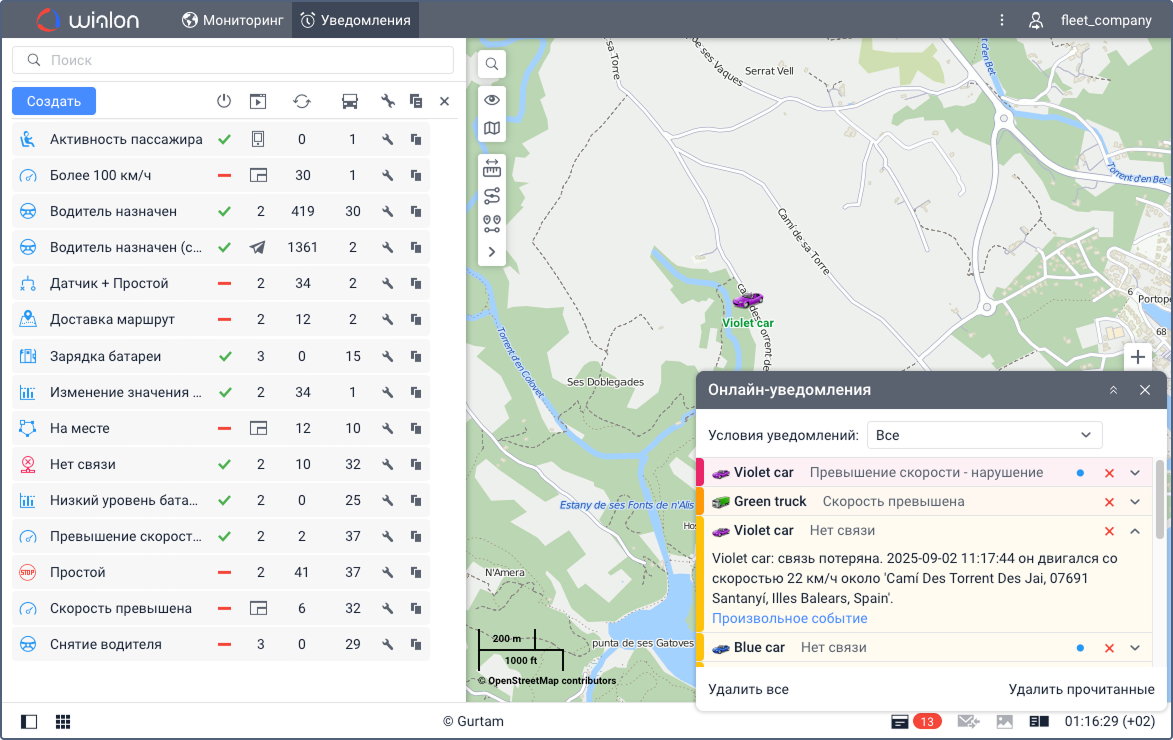Image resolution: width=1173 pixels, height=740 pixels.
Task: Disable the 'Активность пассажира' notification
Action: coord(225,139)
